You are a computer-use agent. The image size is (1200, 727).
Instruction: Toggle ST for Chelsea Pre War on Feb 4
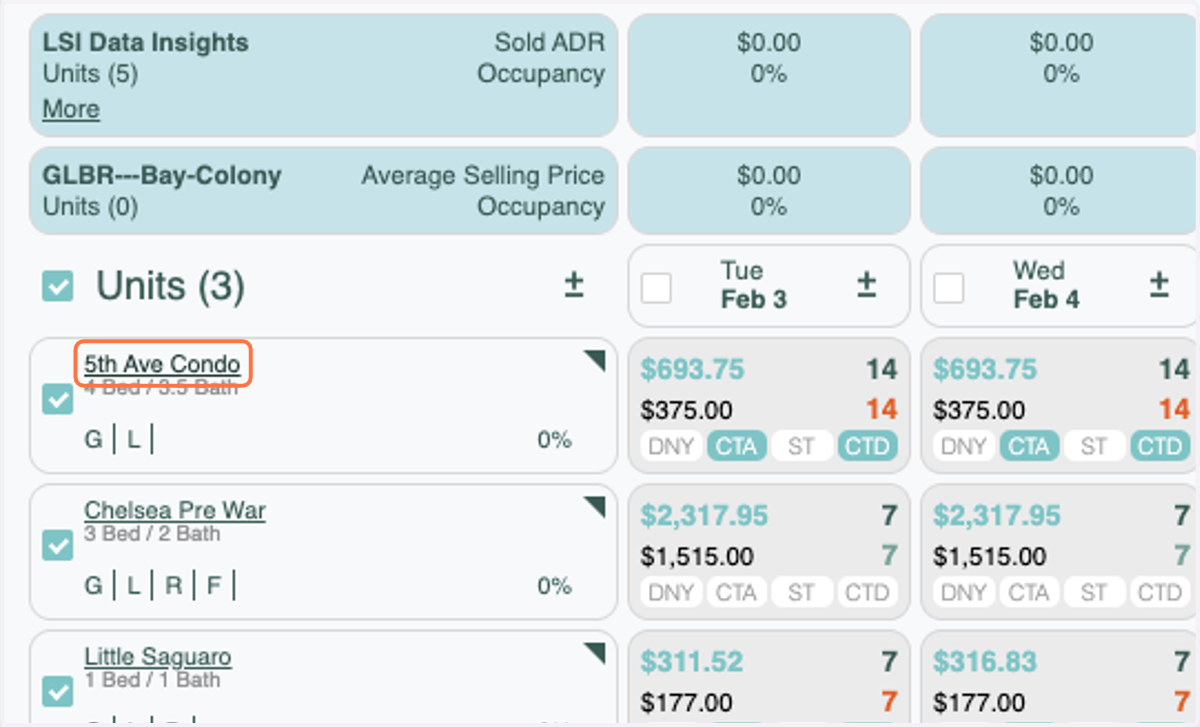[x=1094, y=592]
